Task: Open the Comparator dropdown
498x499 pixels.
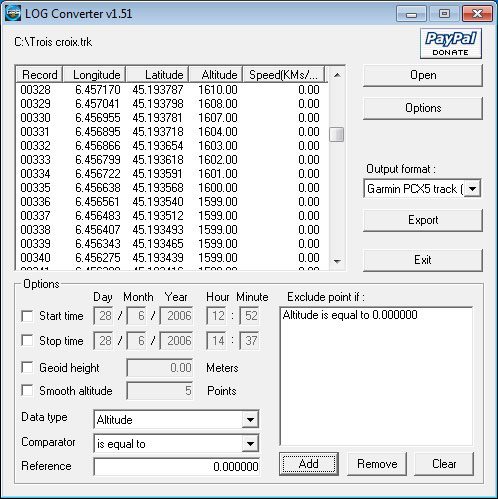Action: (x=250, y=444)
